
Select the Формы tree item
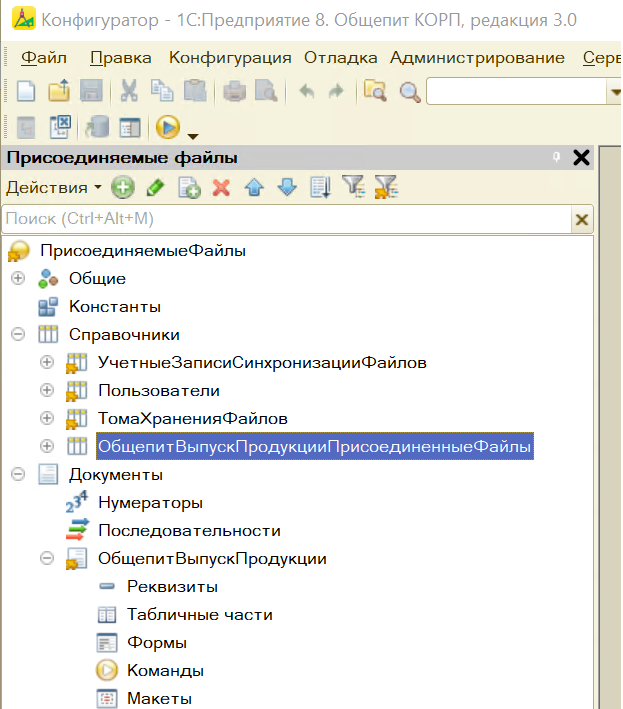156,643
